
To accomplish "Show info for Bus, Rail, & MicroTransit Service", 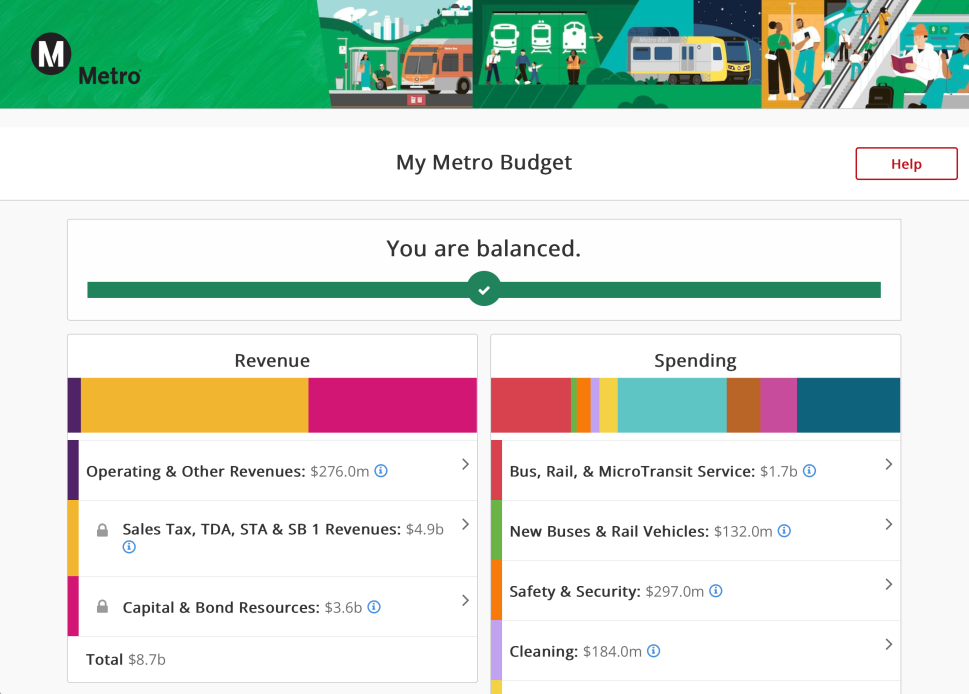I will pyautogui.click(x=809, y=471).
